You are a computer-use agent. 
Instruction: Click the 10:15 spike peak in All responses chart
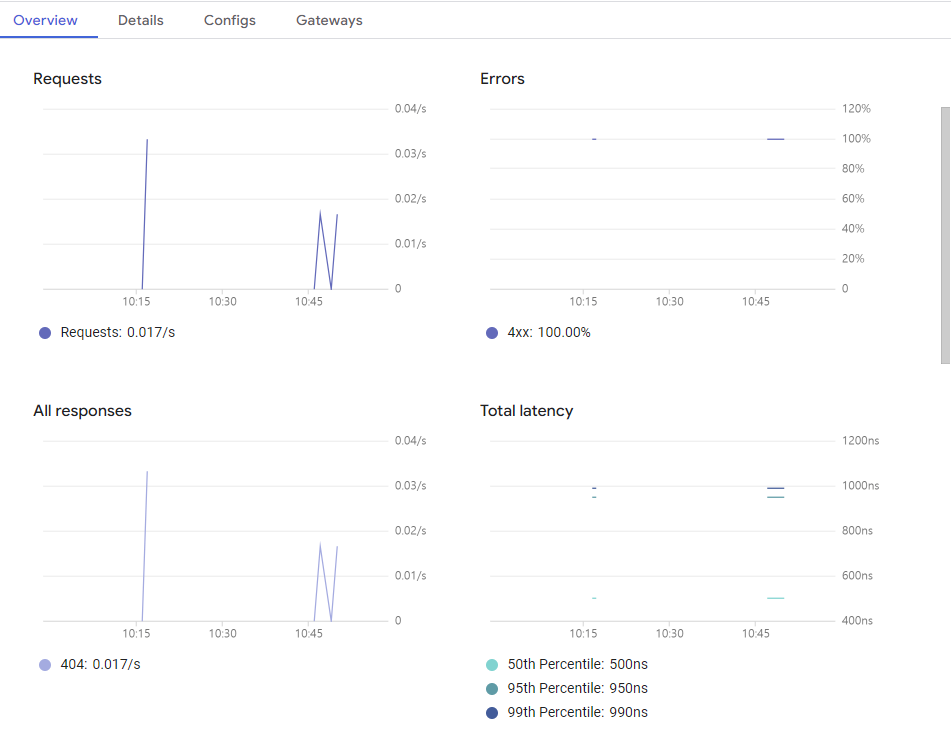coord(147,472)
